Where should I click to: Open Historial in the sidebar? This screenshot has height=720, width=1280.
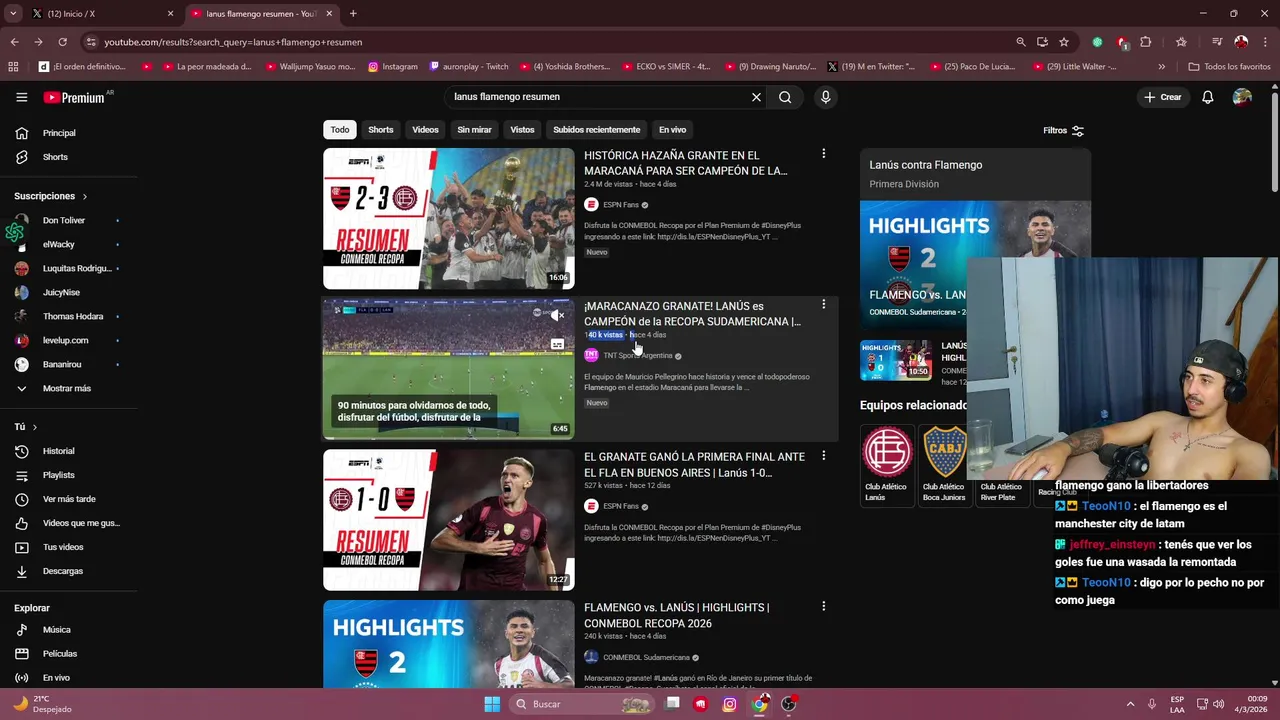tap(68, 451)
